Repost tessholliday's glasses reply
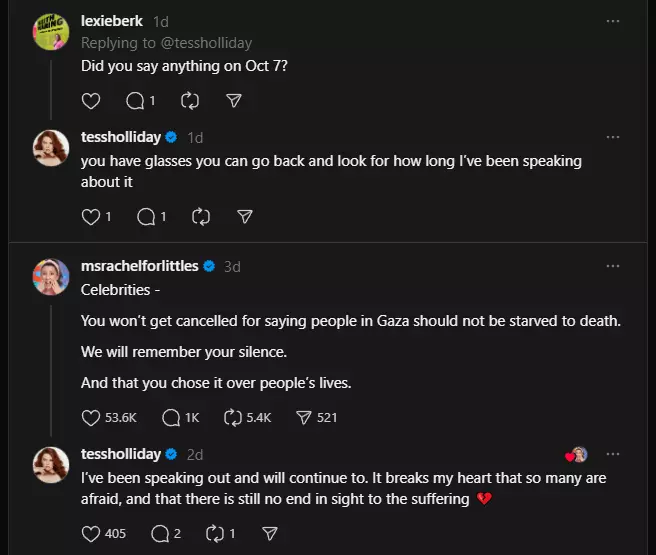656x555 pixels. [201, 217]
